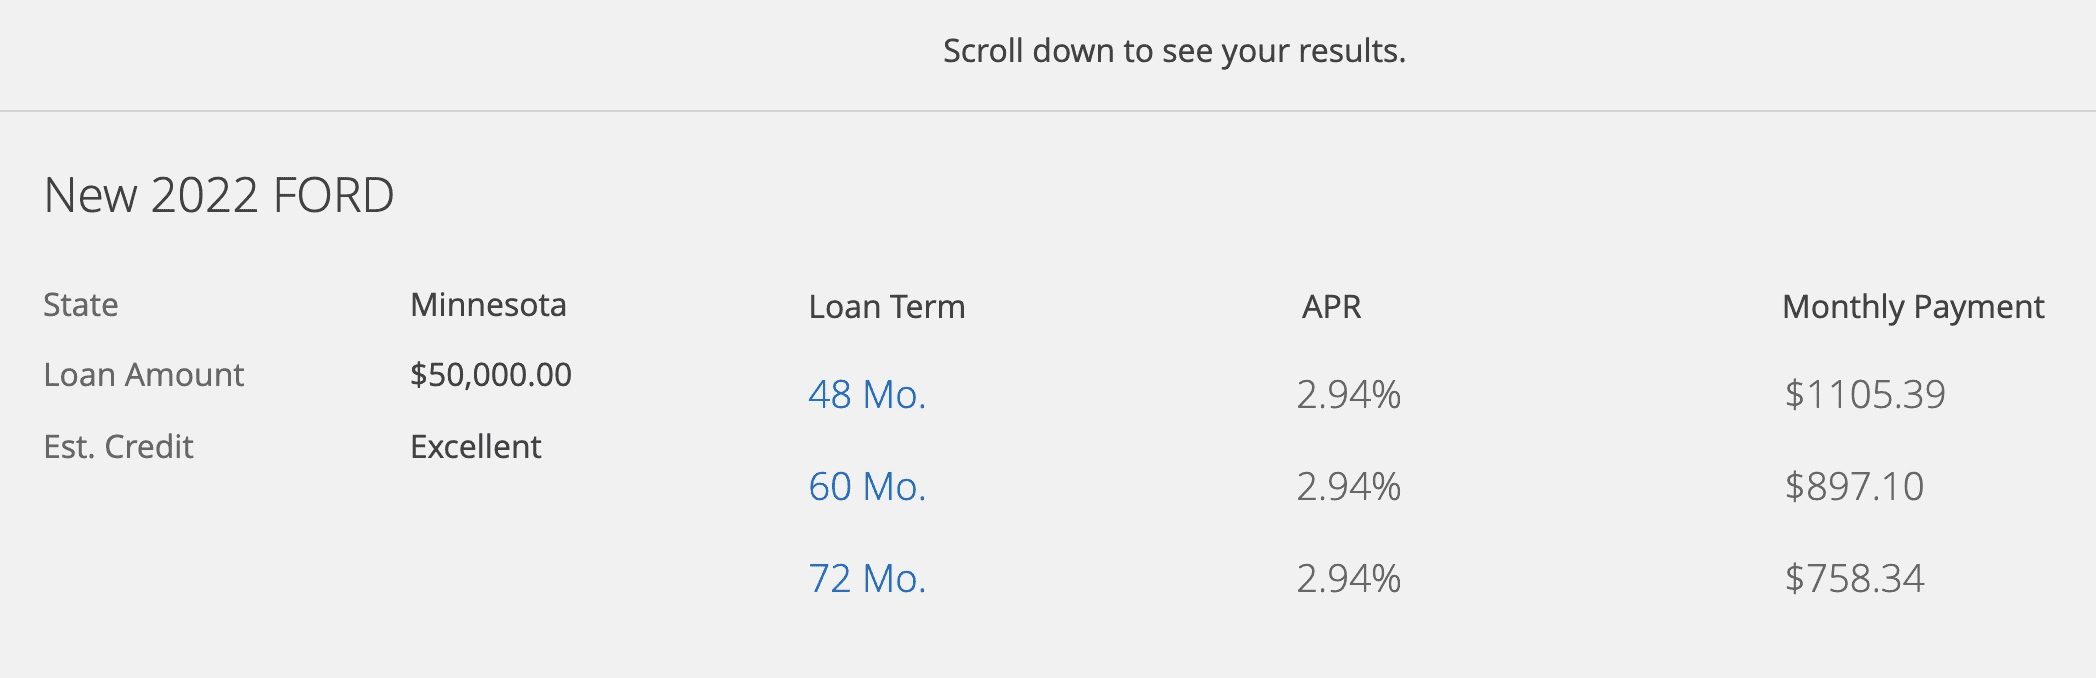Select the 60 Mo. loan term link
The image size is (2096, 678).
[867, 487]
